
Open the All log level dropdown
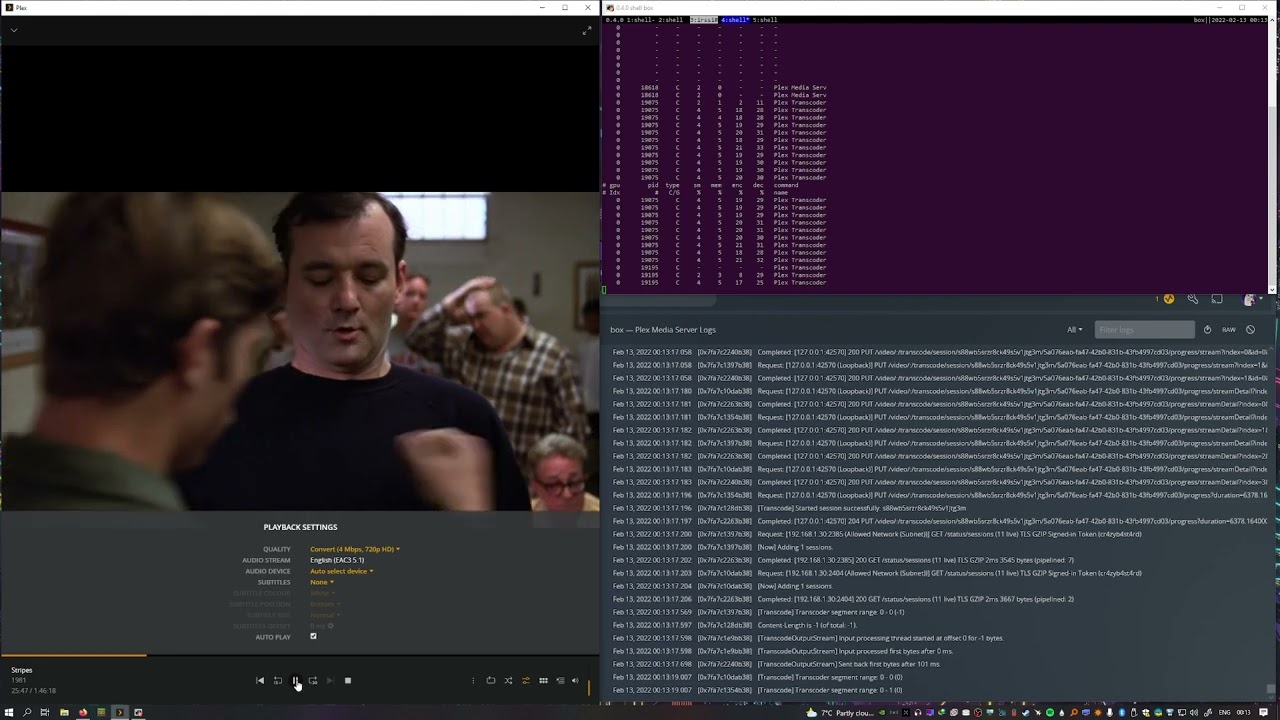[x=1074, y=330]
